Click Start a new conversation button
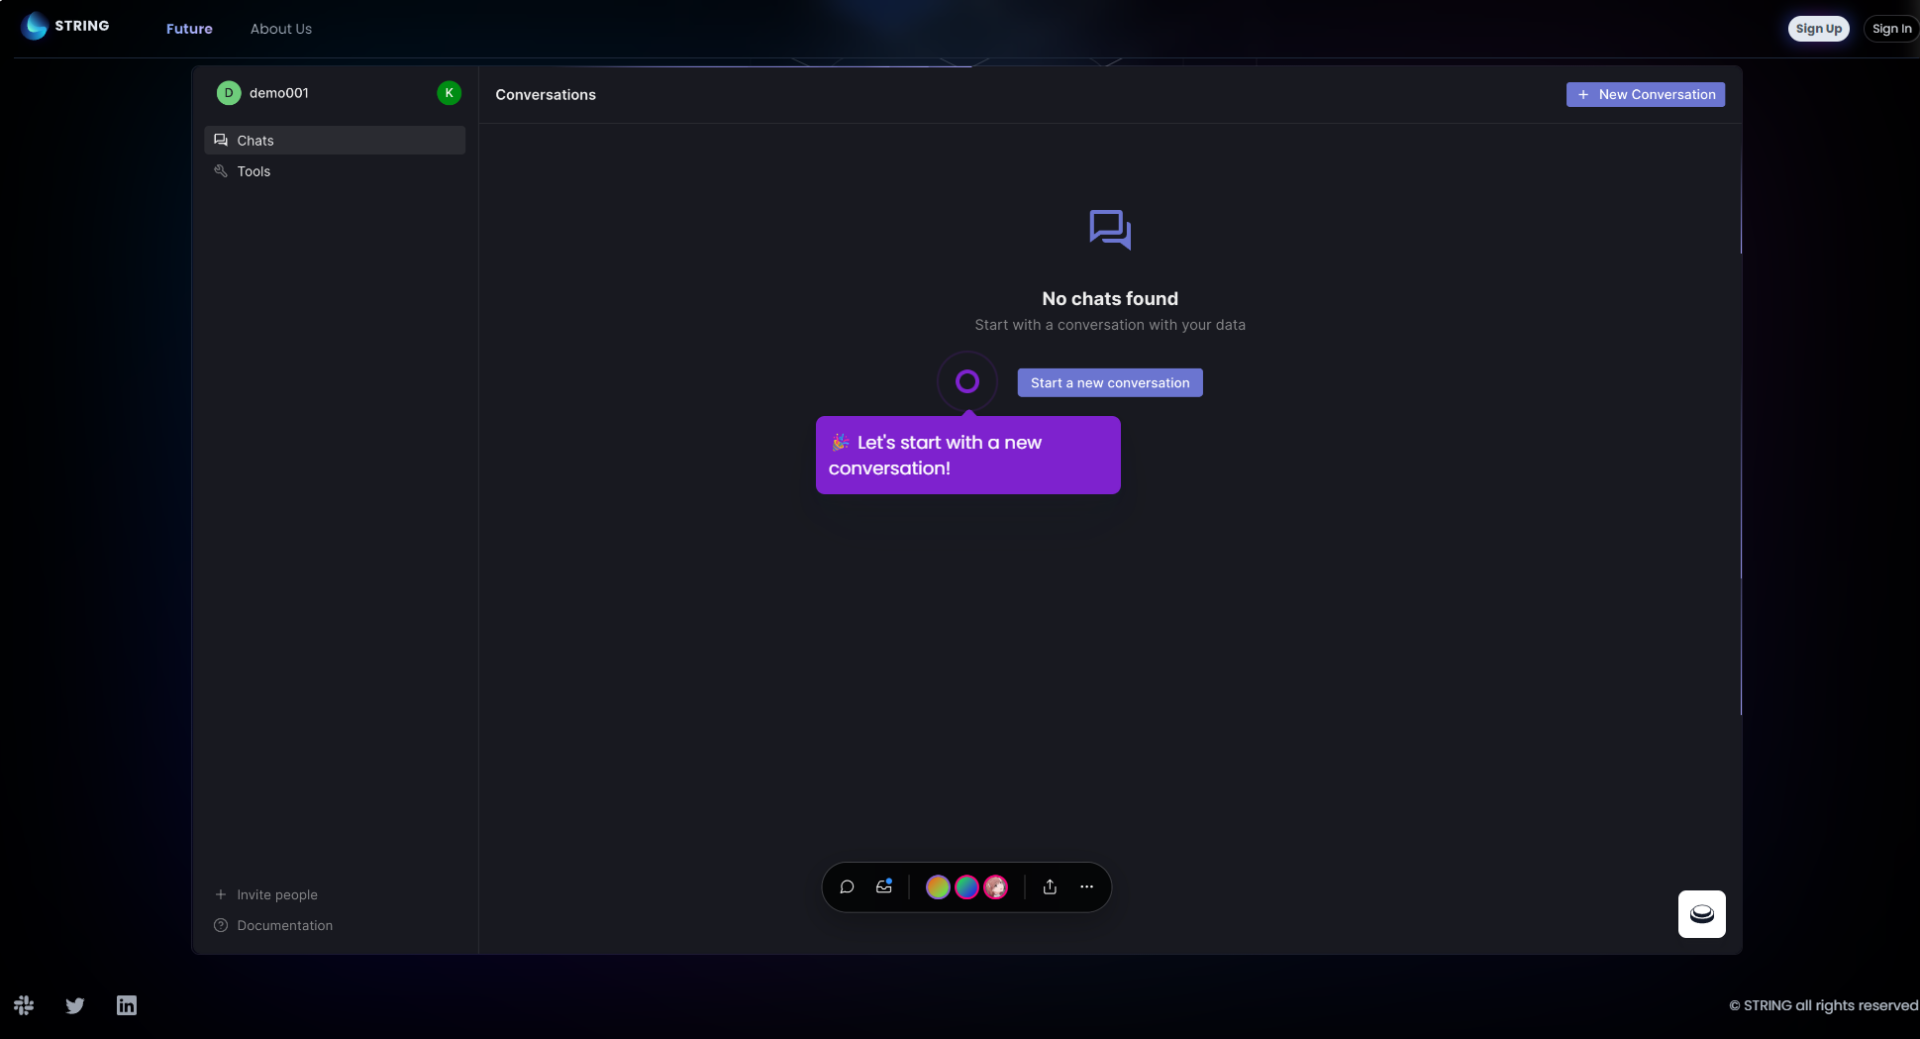 [1109, 383]
